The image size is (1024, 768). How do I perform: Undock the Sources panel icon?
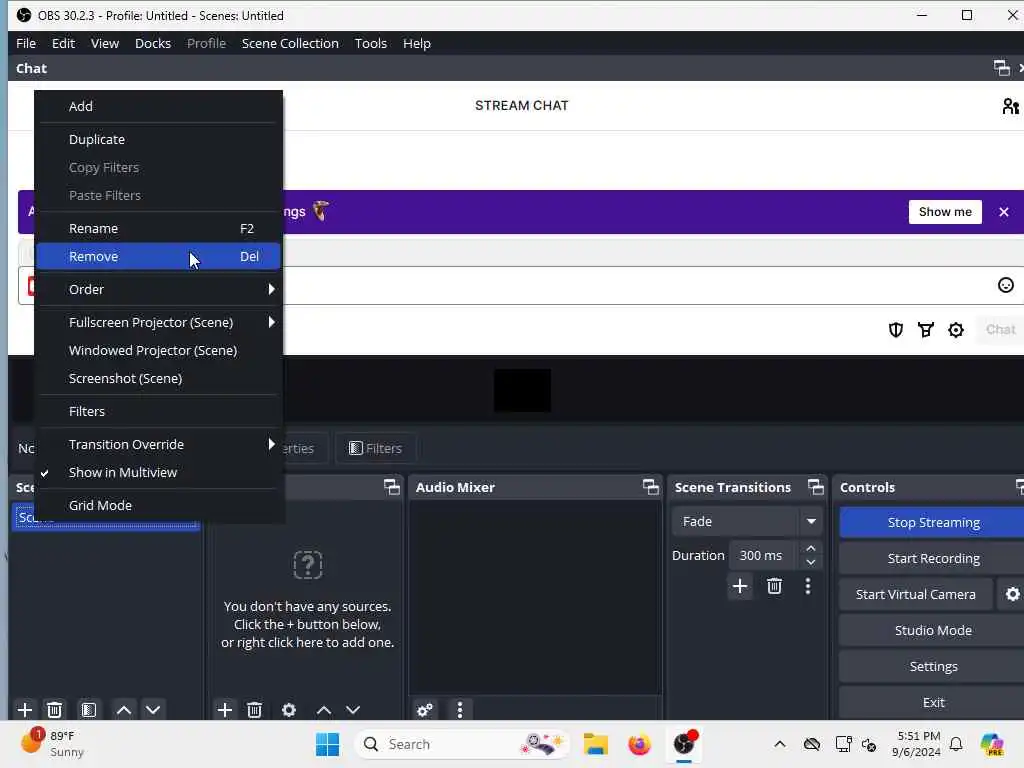(391, 487)
